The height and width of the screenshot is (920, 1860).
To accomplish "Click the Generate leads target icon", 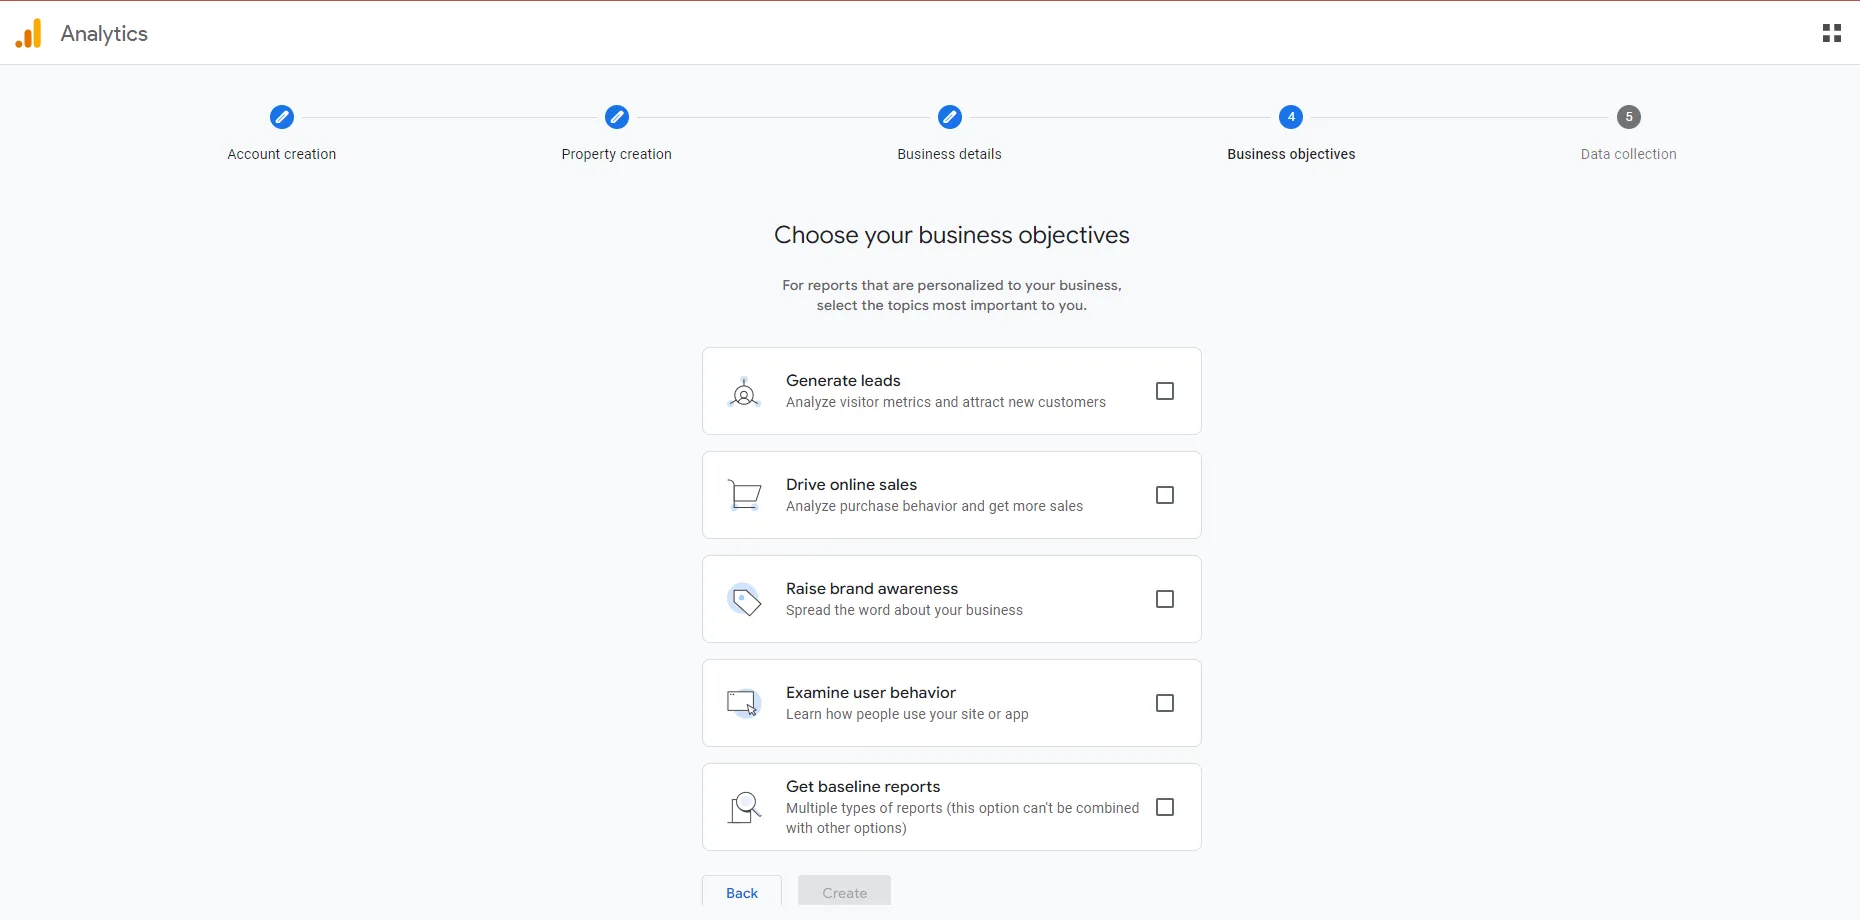I will [744, 392].
